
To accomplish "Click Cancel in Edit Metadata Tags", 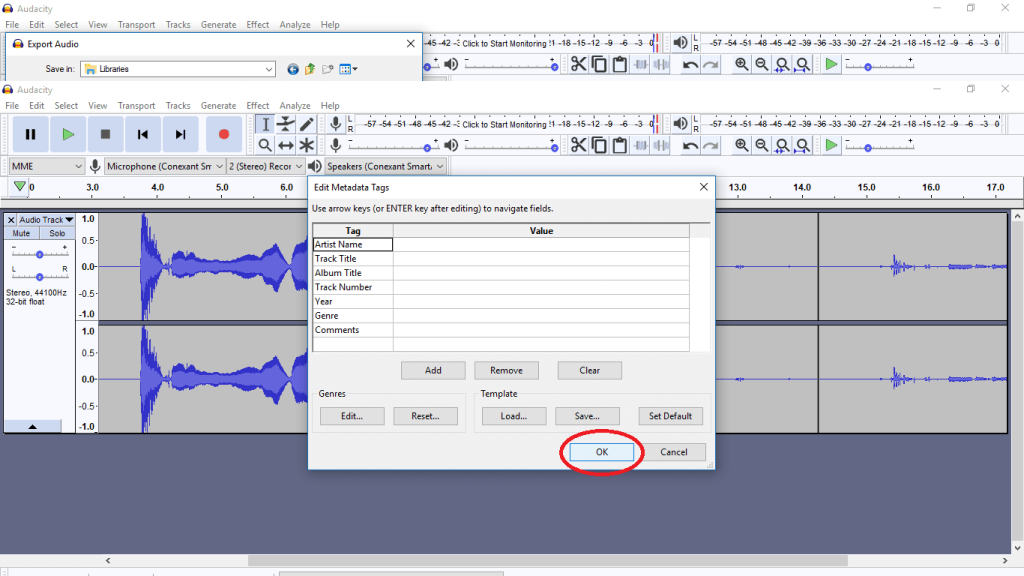I will click(x=673, y=452).
